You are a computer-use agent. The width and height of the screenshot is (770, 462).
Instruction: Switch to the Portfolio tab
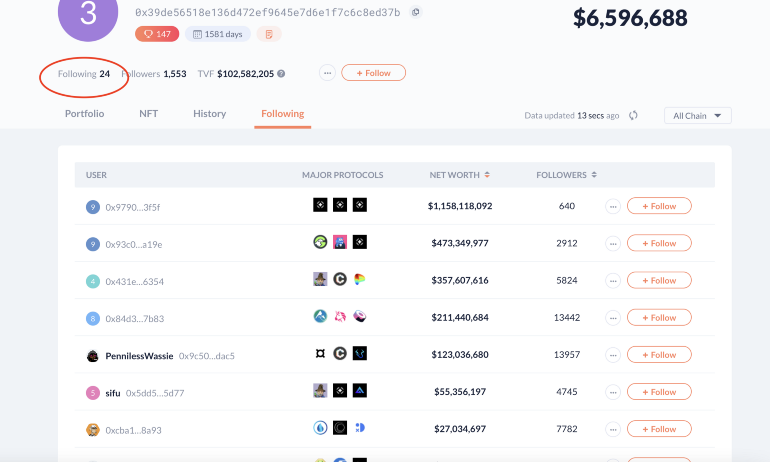pos(85,114)
